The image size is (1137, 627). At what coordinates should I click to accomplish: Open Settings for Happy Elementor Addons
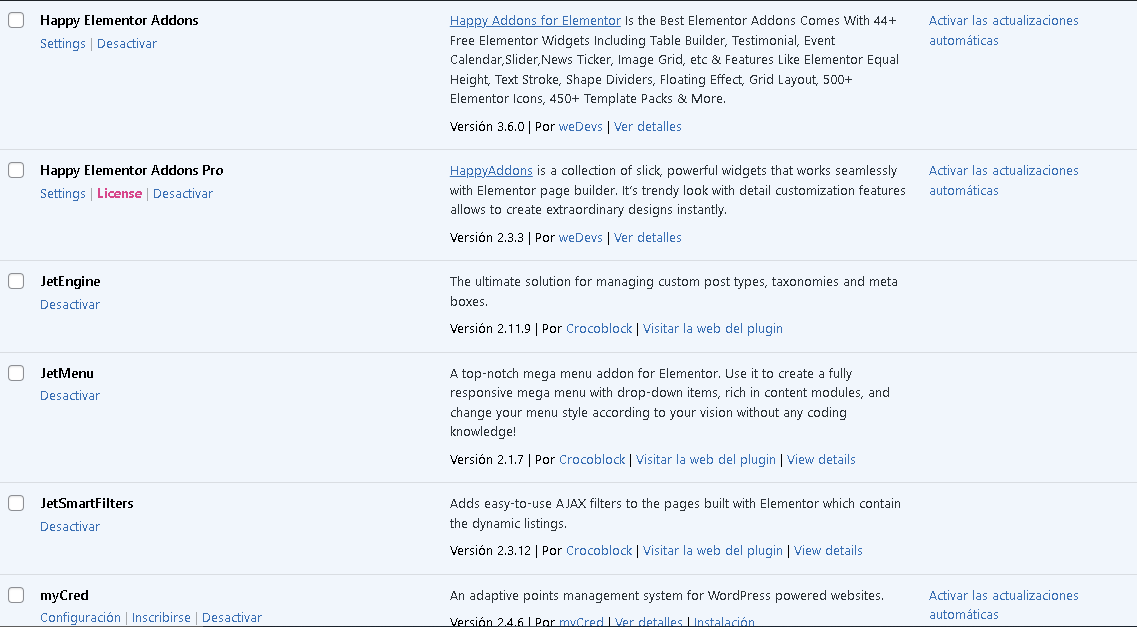coord(62,43)
